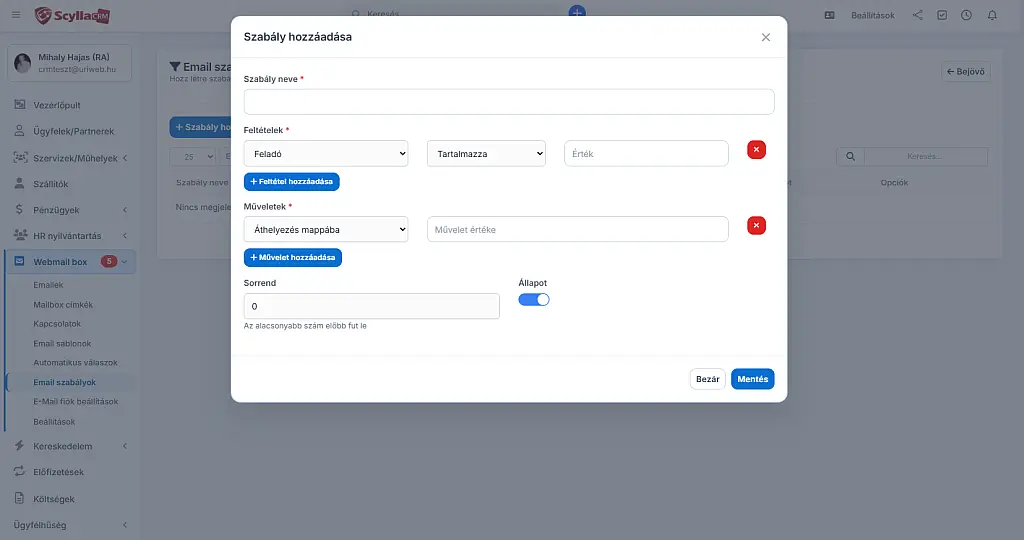Open the notifications bell
This screenshot has height=540, width=1024.
[992, 15]
